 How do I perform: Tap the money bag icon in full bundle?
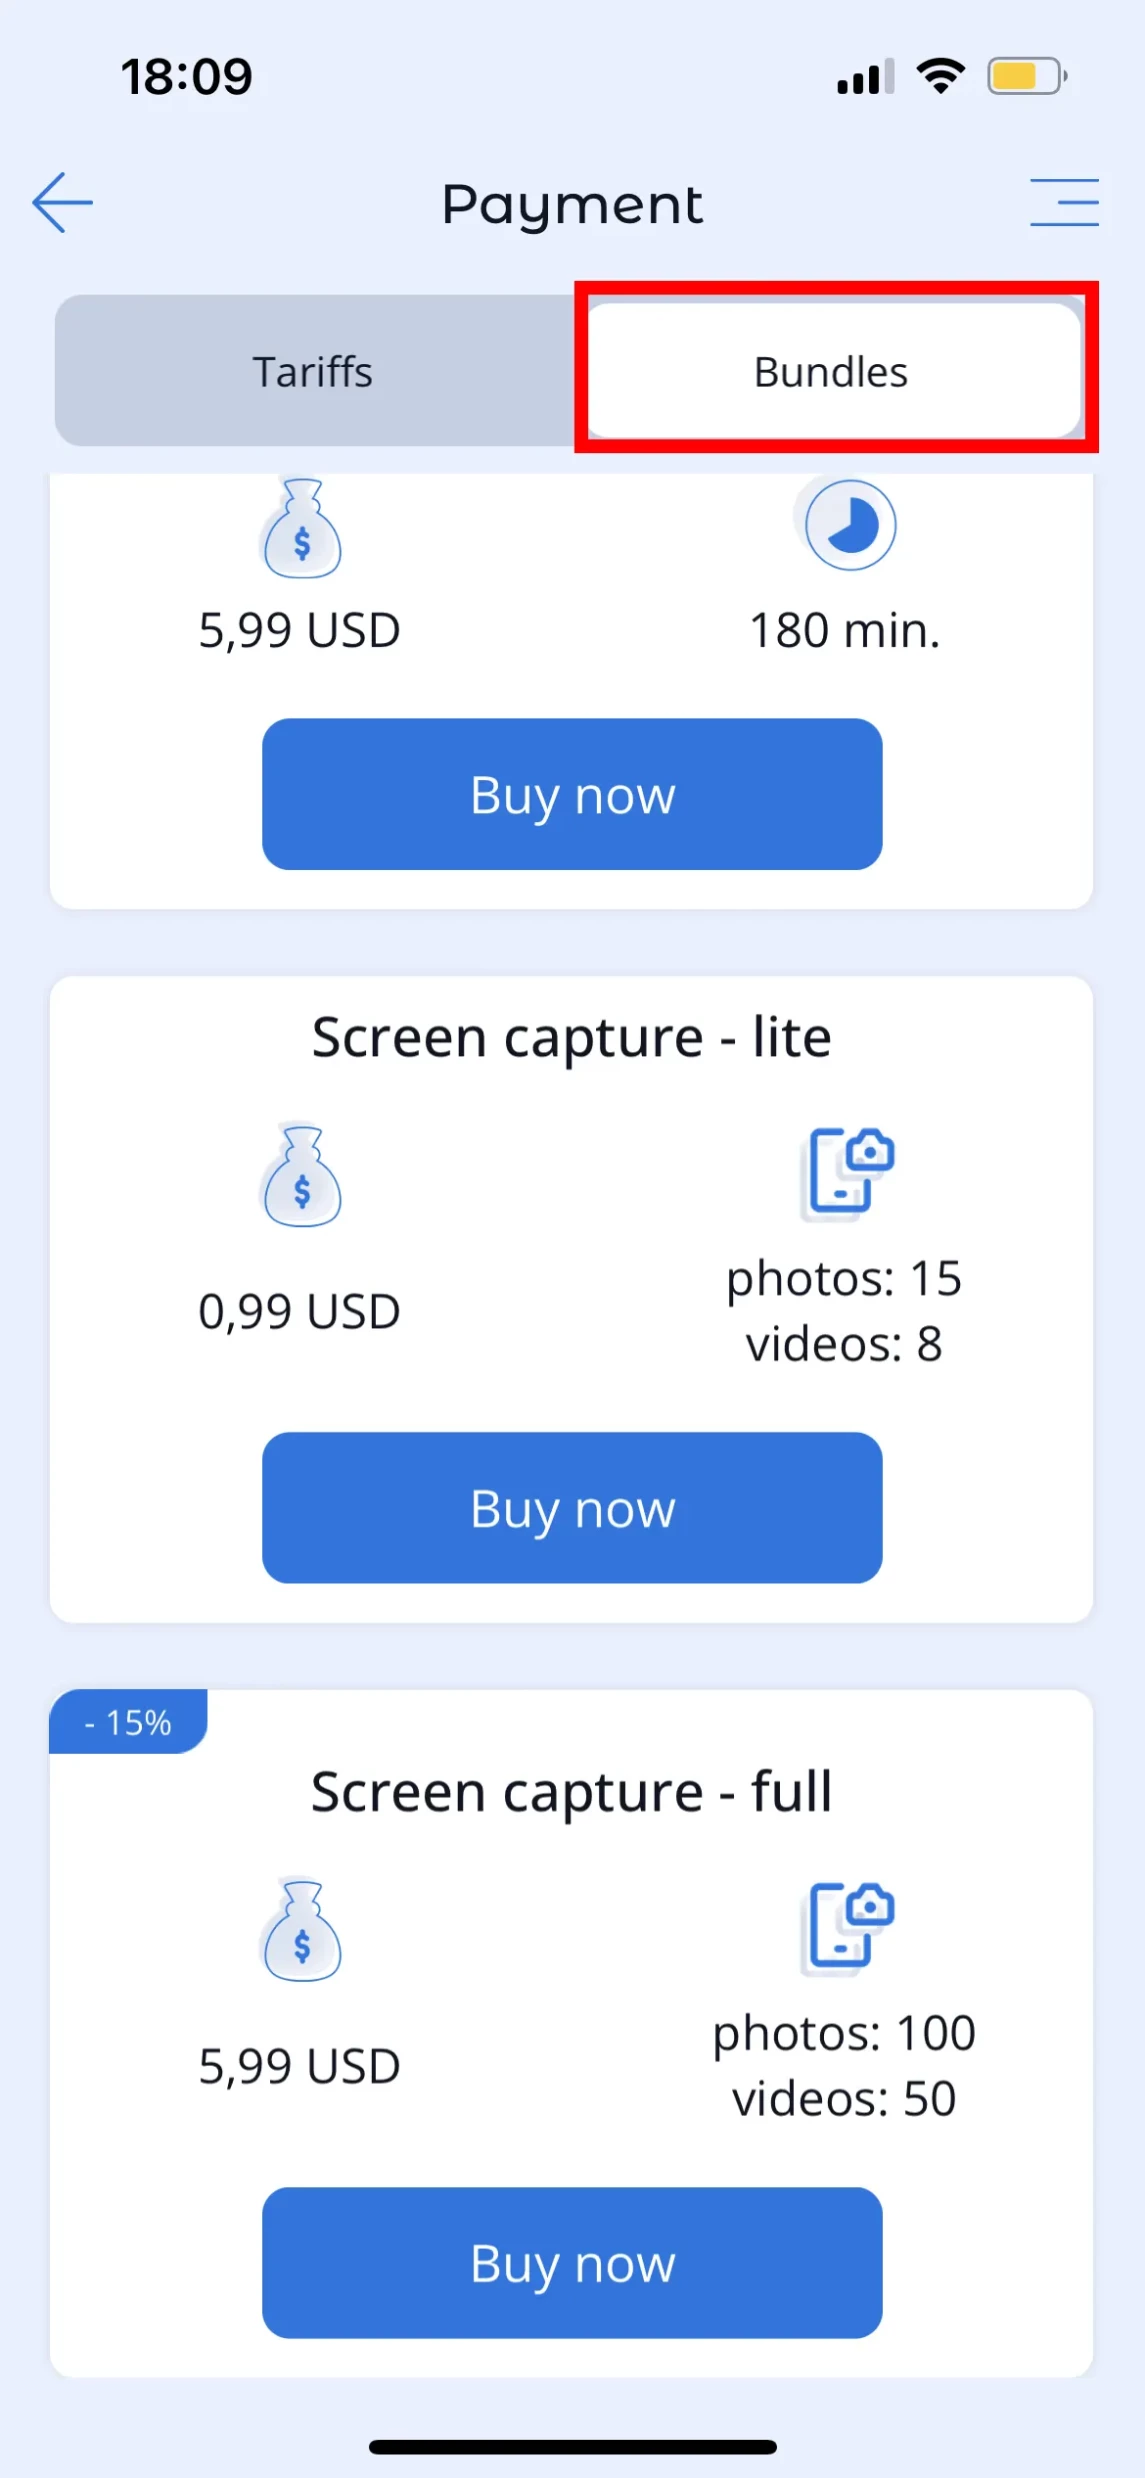pos(301,1931)
